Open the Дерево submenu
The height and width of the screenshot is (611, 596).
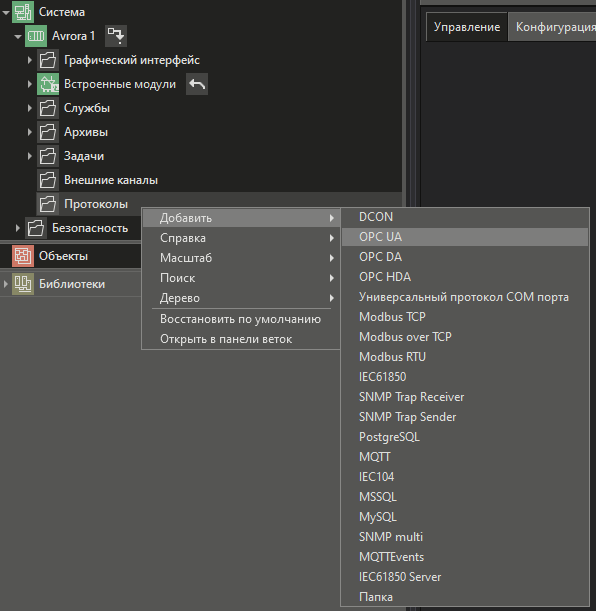click(242, 298)
